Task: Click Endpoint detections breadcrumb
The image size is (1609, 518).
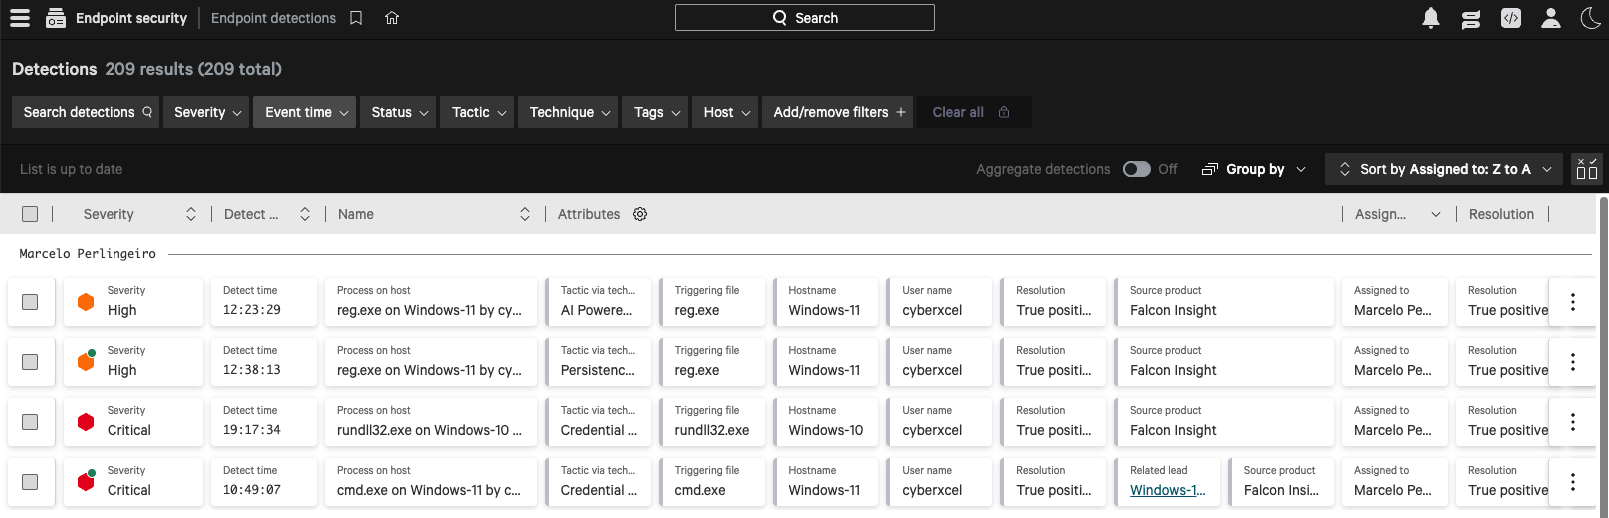Action: pos(273,18)
